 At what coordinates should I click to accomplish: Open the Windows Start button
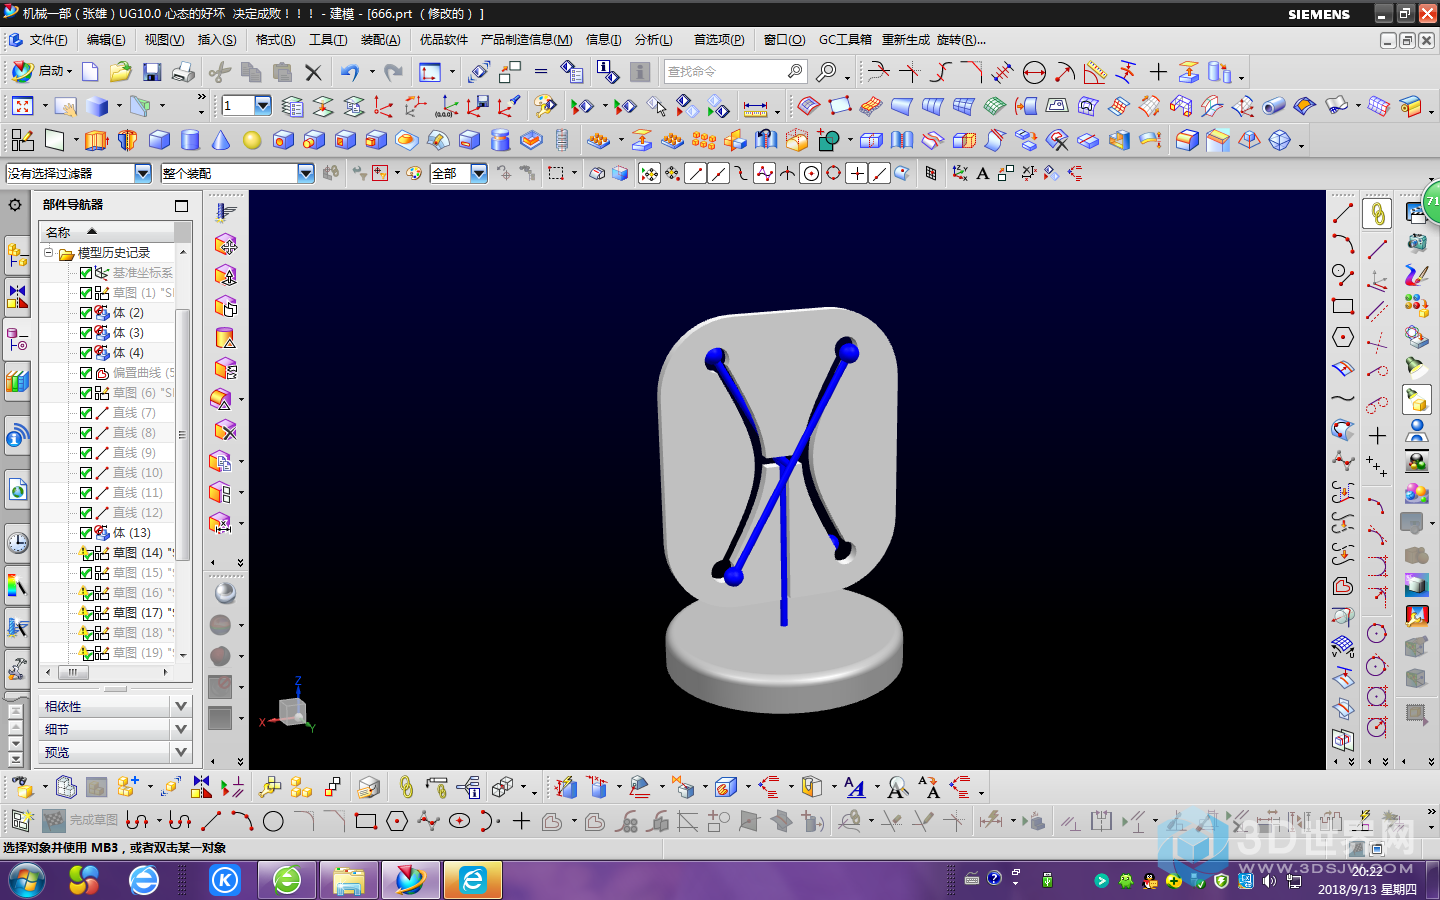pyautogui.click(x=27, y=880)
